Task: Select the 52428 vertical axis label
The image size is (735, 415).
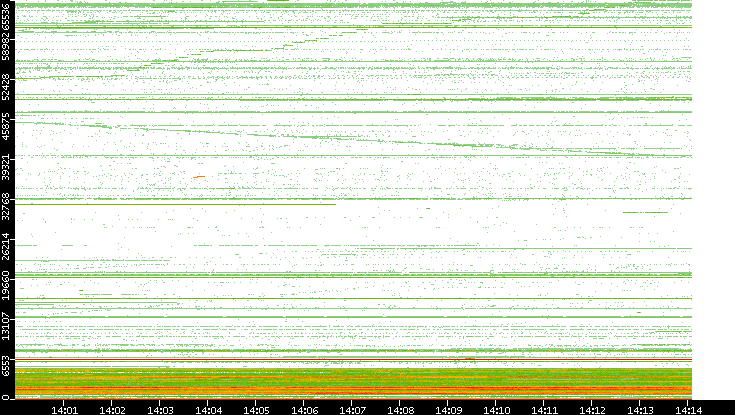Action: coord(7,85)
